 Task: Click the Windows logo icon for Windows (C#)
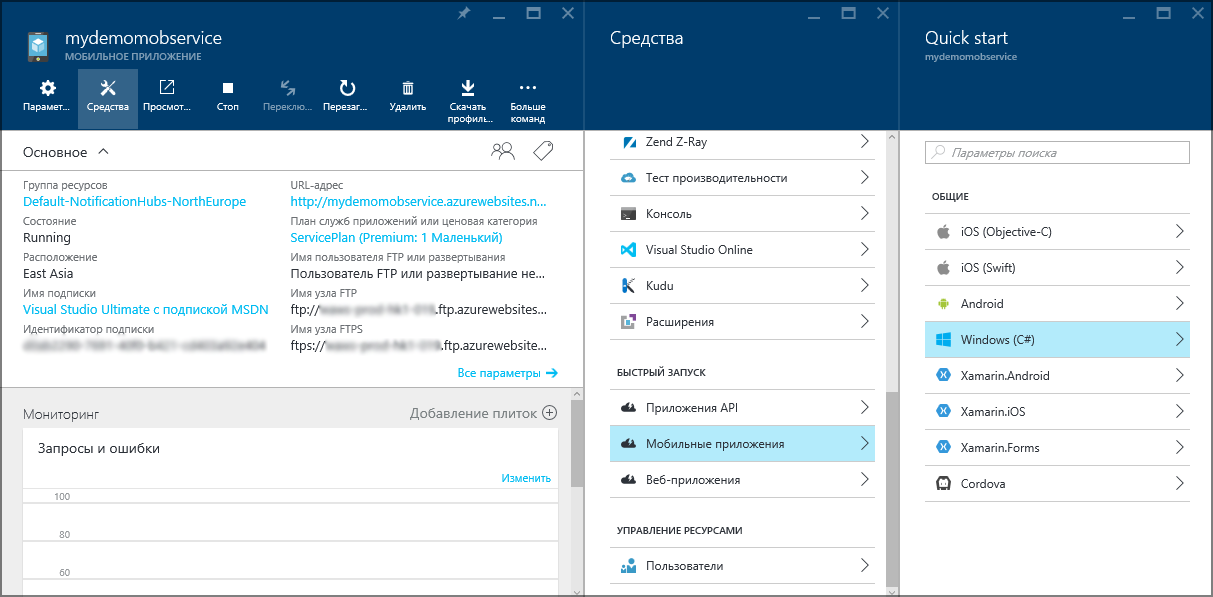point(942,340)
